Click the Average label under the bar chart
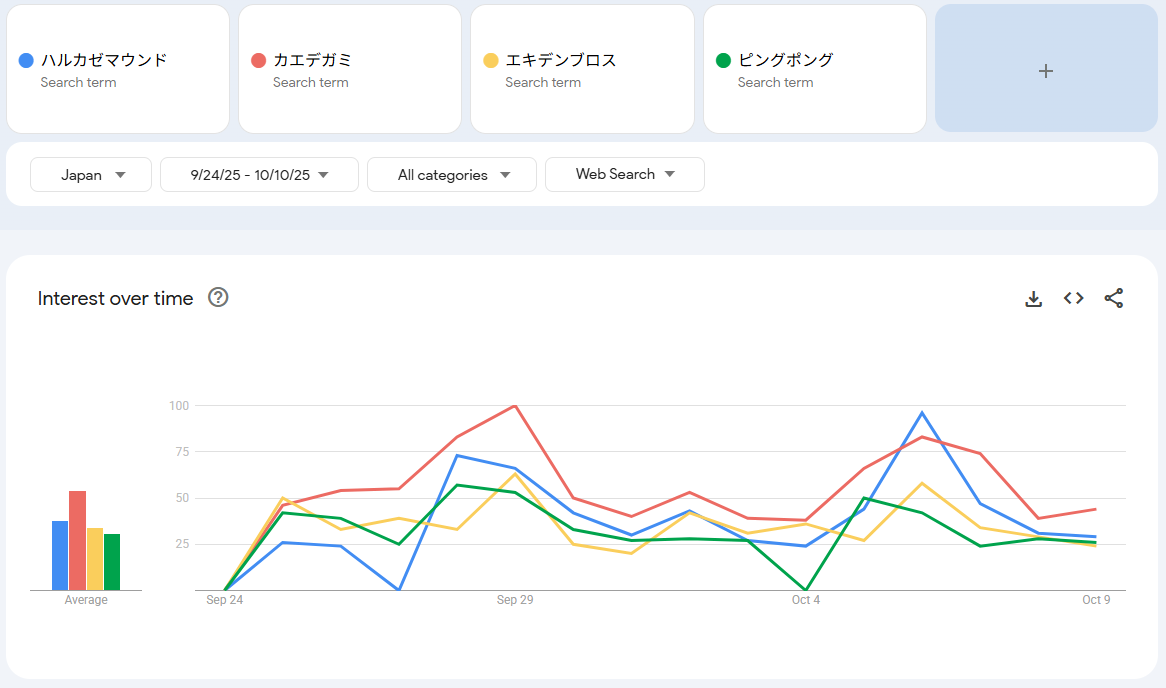Viewport: 1166px width, 688px height. (86, 599)
